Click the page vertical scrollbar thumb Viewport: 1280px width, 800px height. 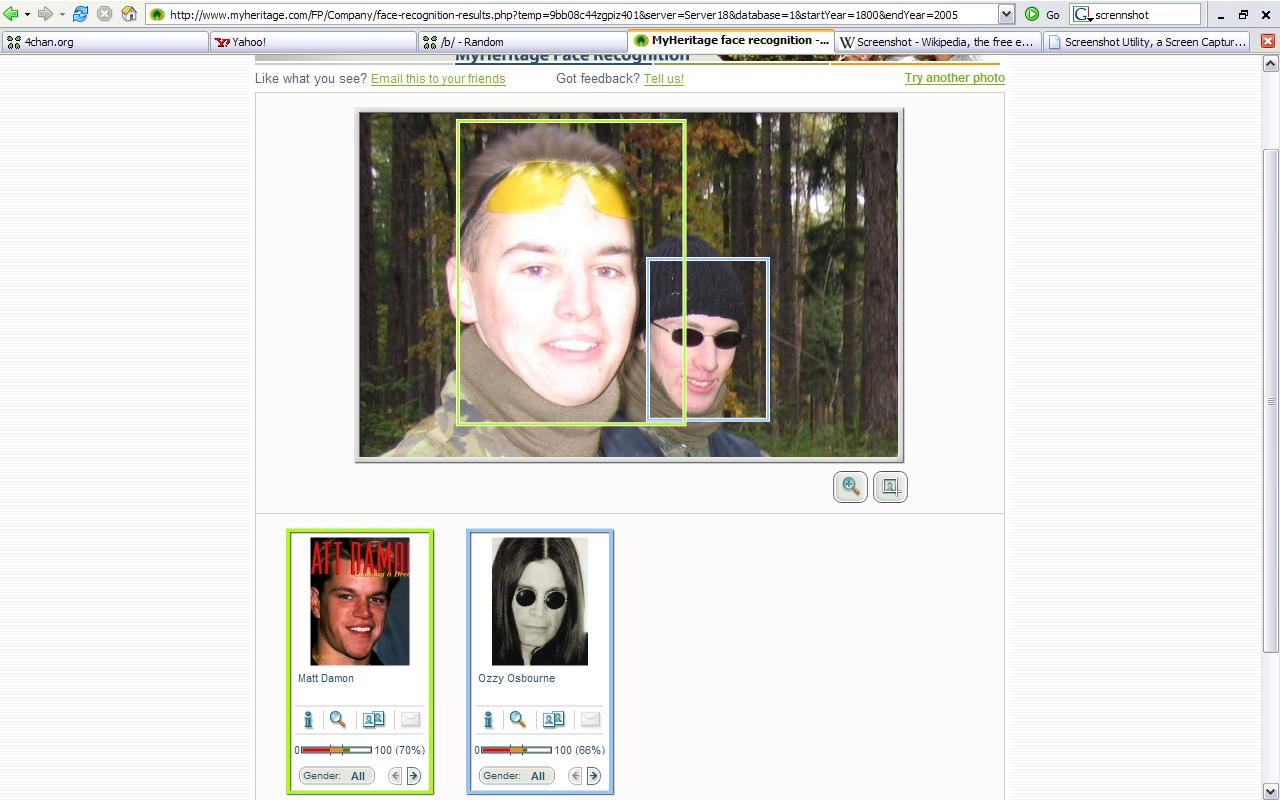1271,400
